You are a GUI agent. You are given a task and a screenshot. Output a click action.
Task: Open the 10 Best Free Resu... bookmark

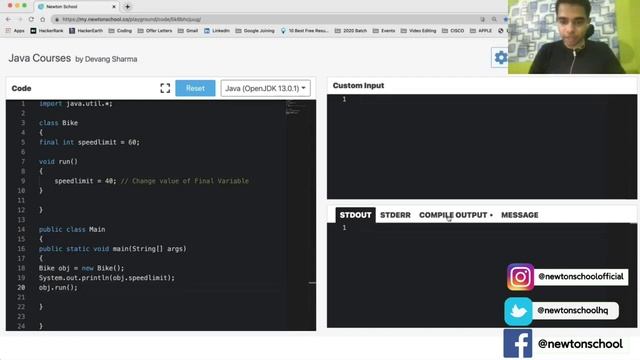point(304,31)
